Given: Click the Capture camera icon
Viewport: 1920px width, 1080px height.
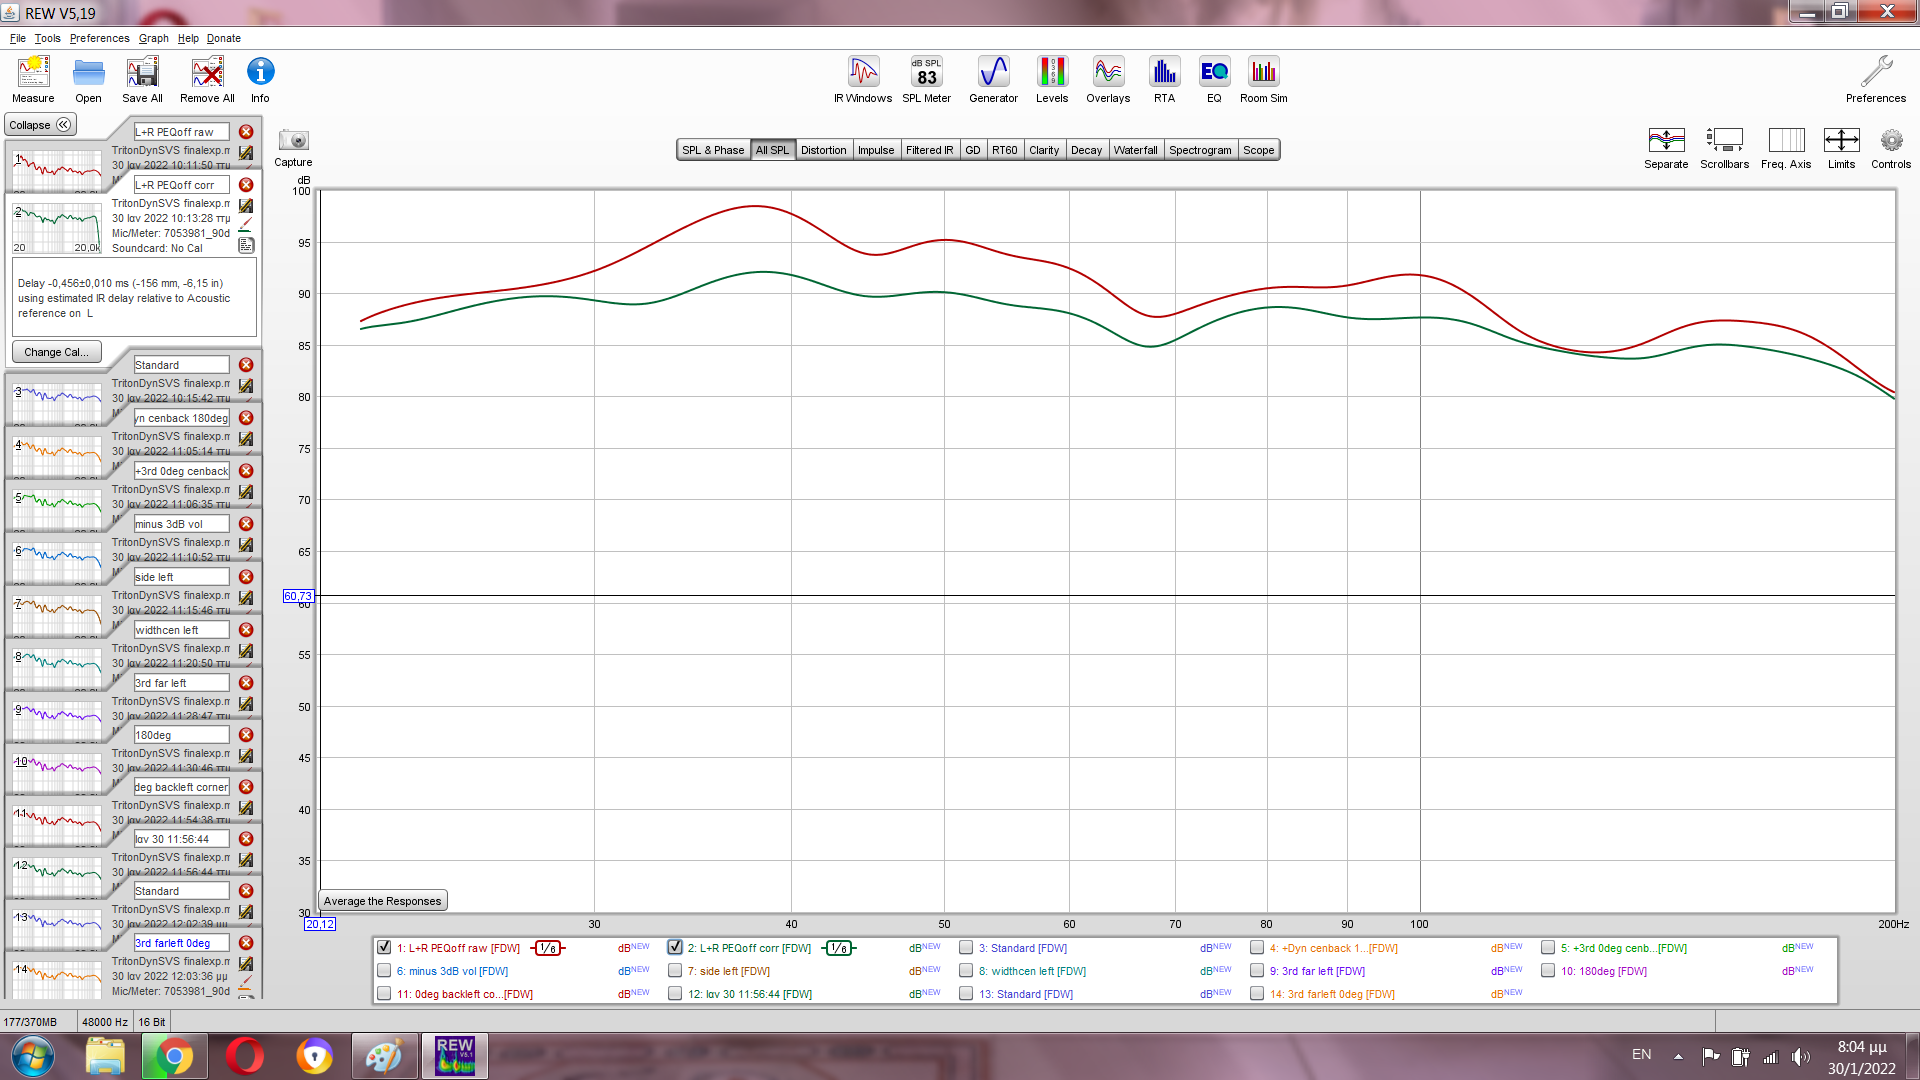Looking at the screenshot, I should 293,141.
